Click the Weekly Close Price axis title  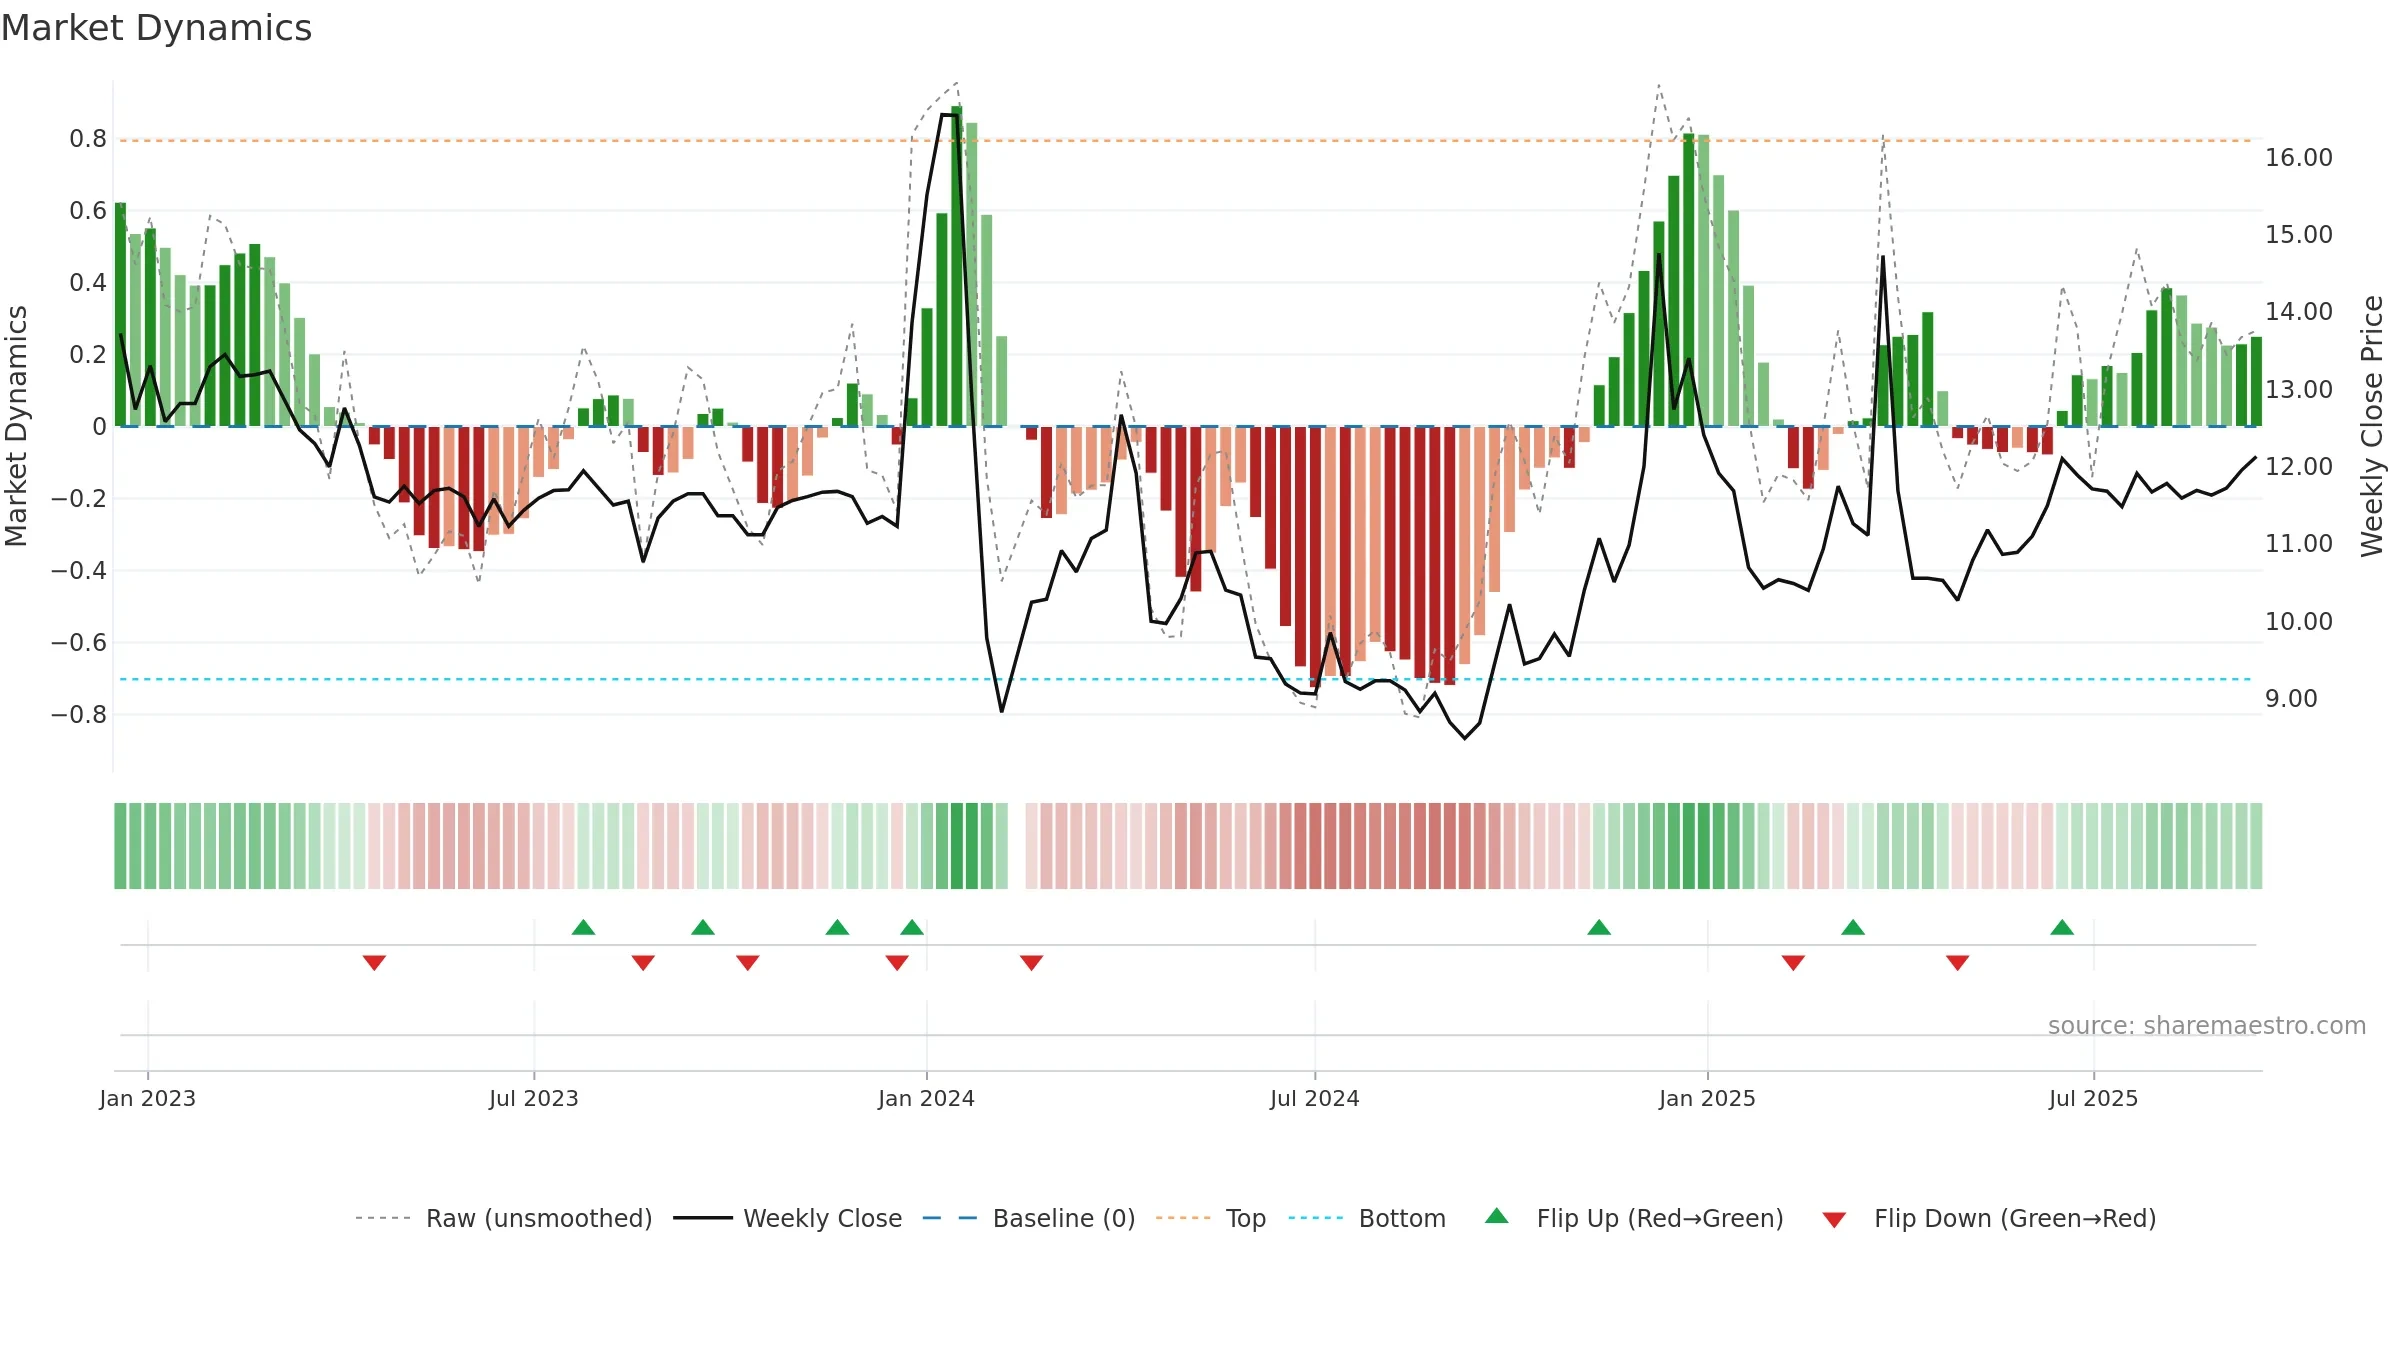(2372, 426)
